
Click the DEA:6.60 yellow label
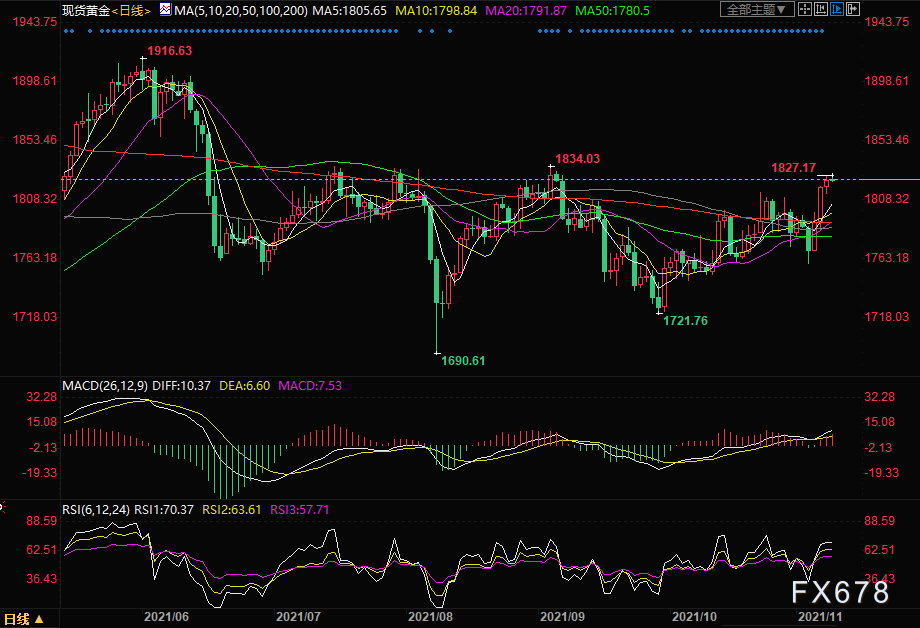point(244,386)
